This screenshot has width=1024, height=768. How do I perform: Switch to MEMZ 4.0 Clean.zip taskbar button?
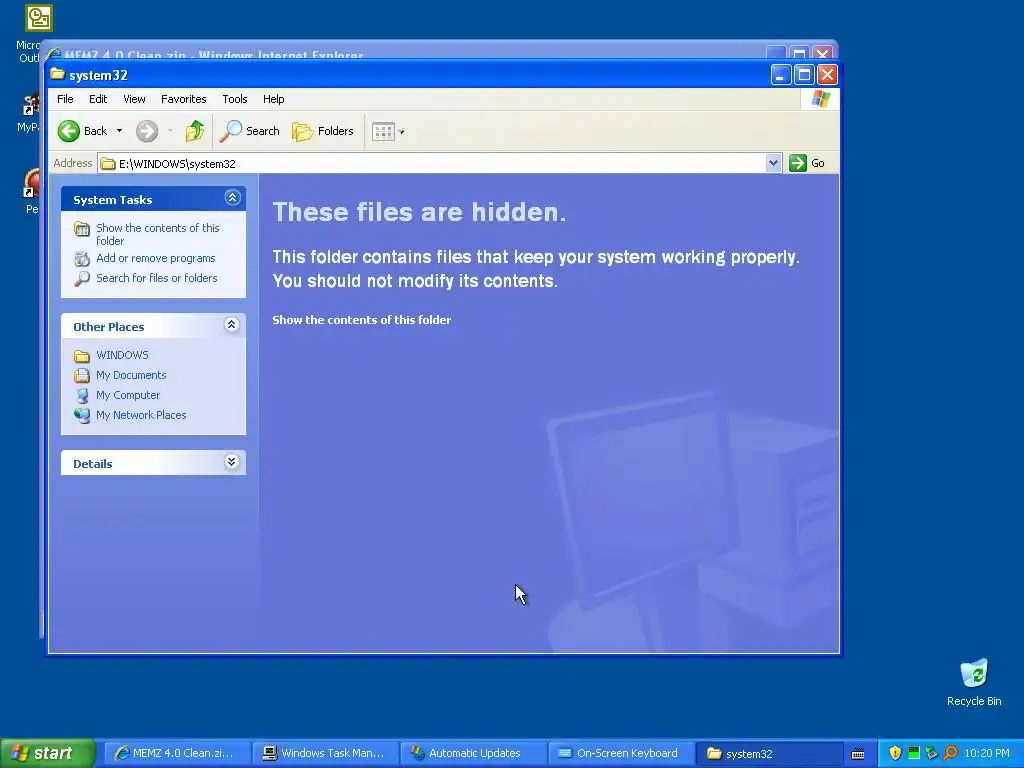click(x=178, y=754)
